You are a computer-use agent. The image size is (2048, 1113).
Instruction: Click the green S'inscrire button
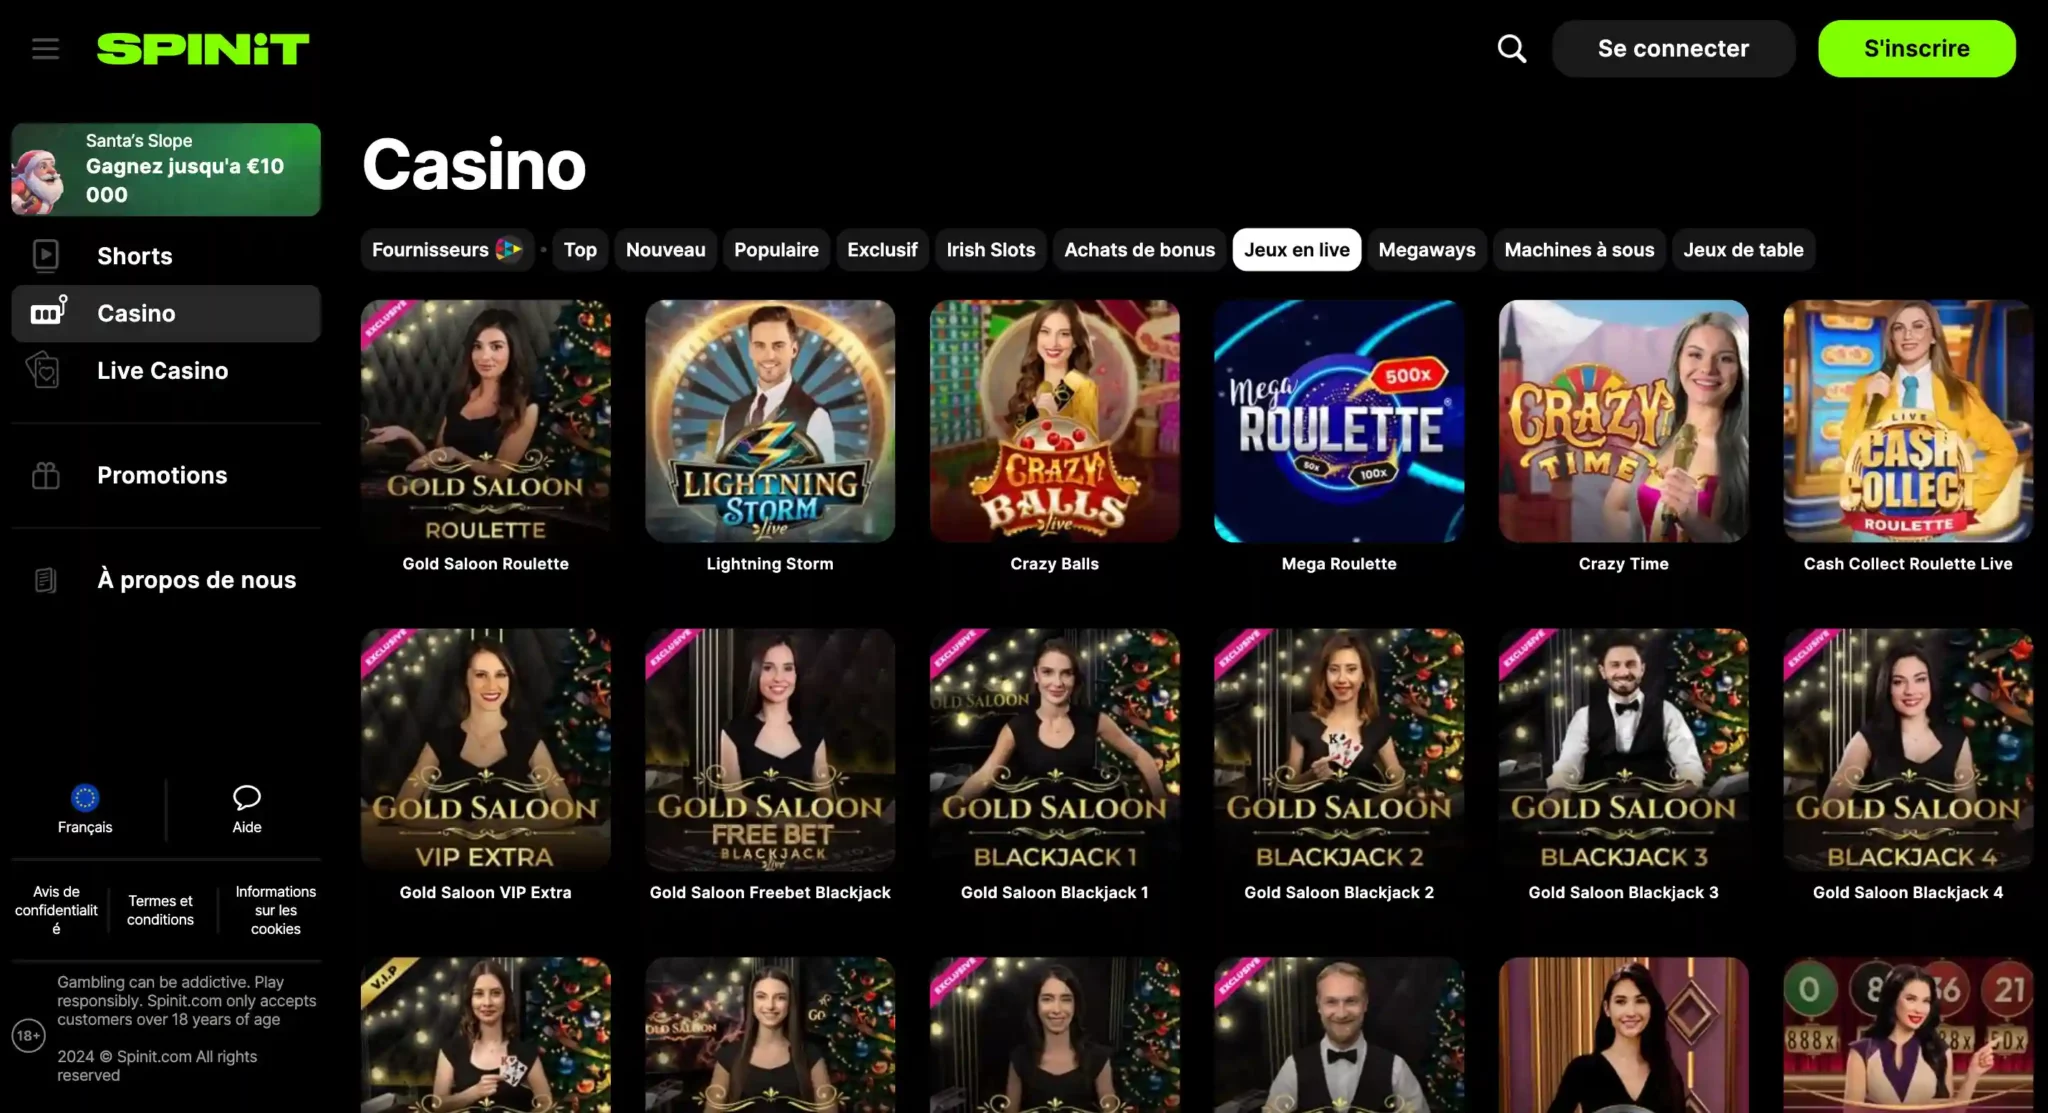tap(1916, 49)
